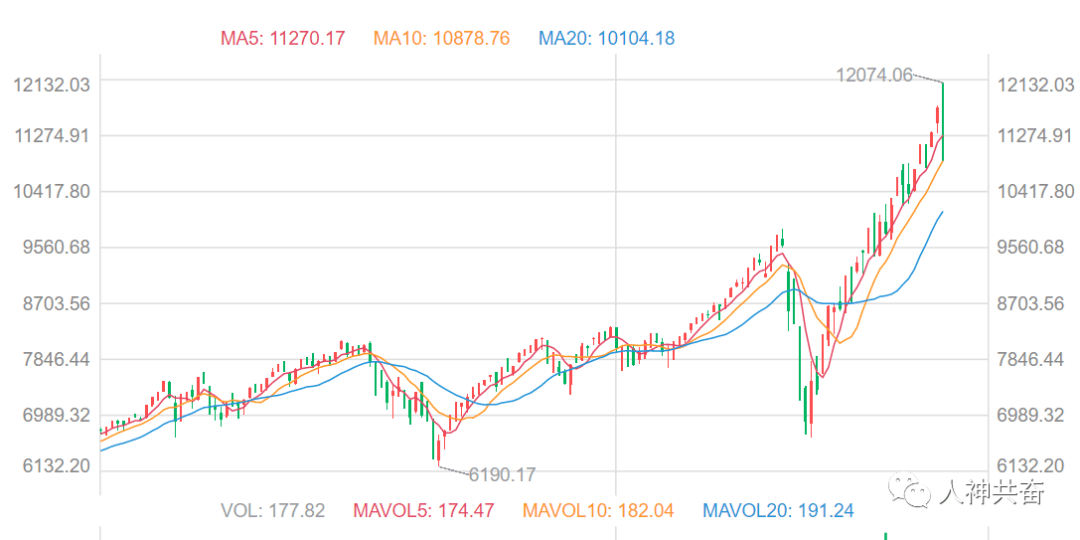
Task: Click the 人神共奋 watermark text
Action: point(992,492)
